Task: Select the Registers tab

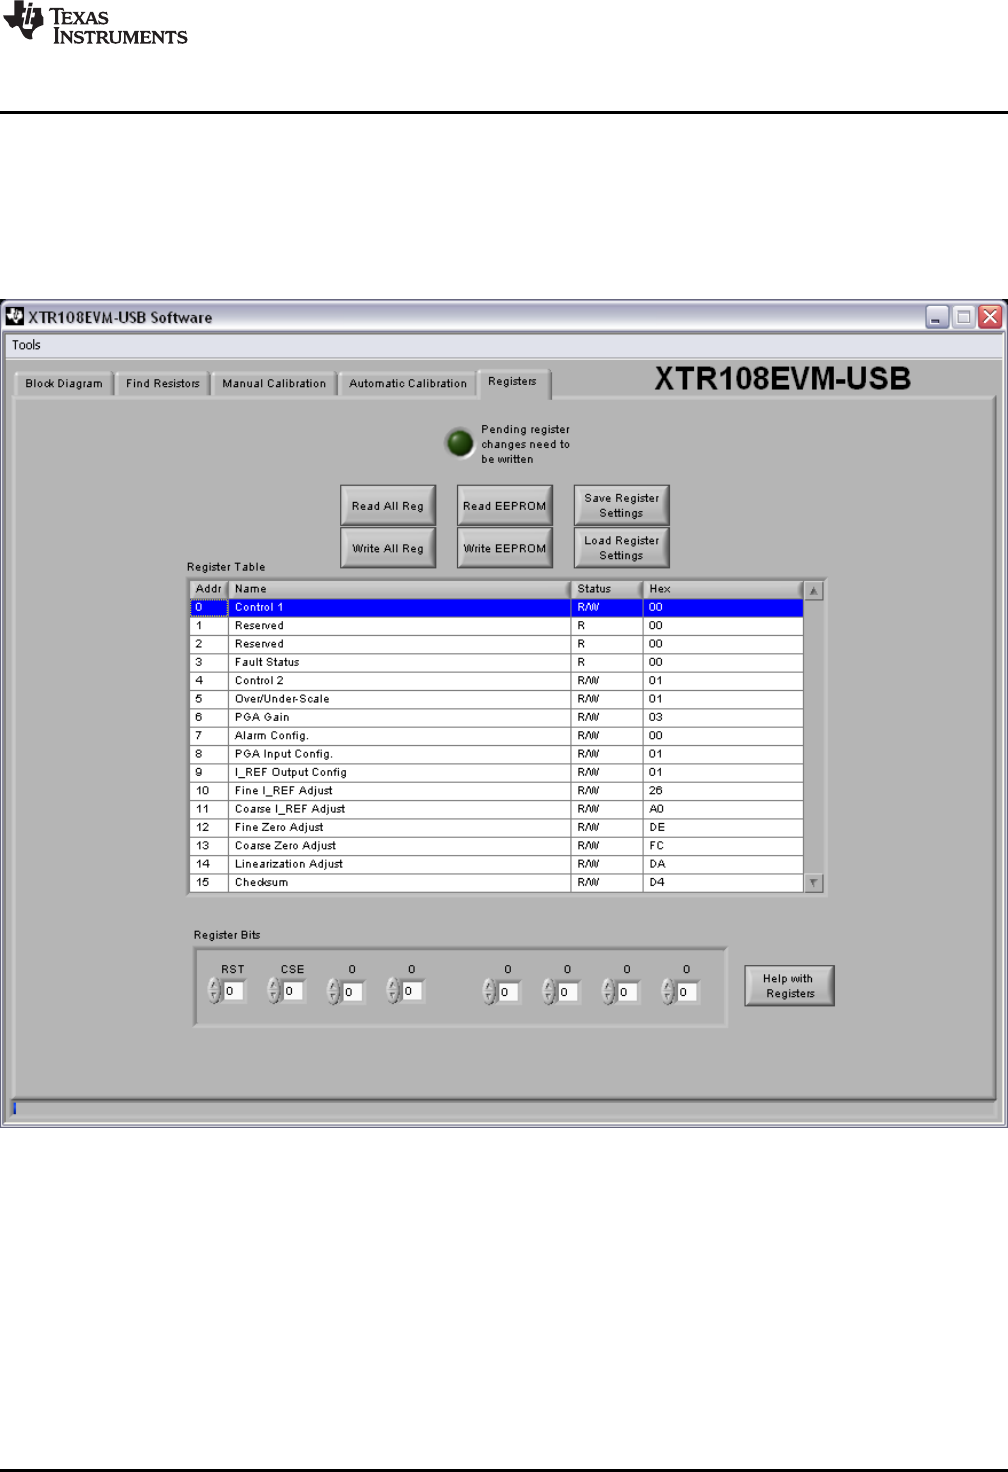Action: click(x=513, y=382)
